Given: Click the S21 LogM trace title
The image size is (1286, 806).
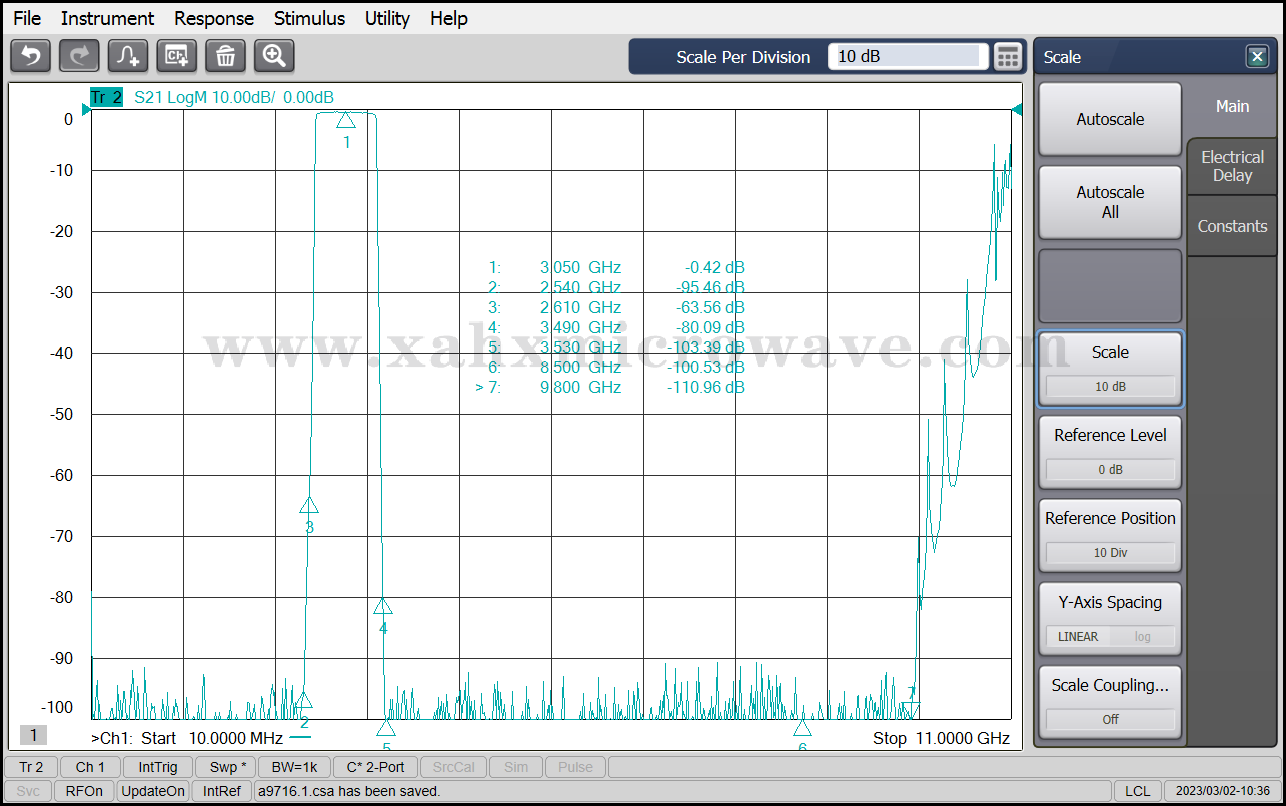Looking at the screenshot, I should coord(234,97).
